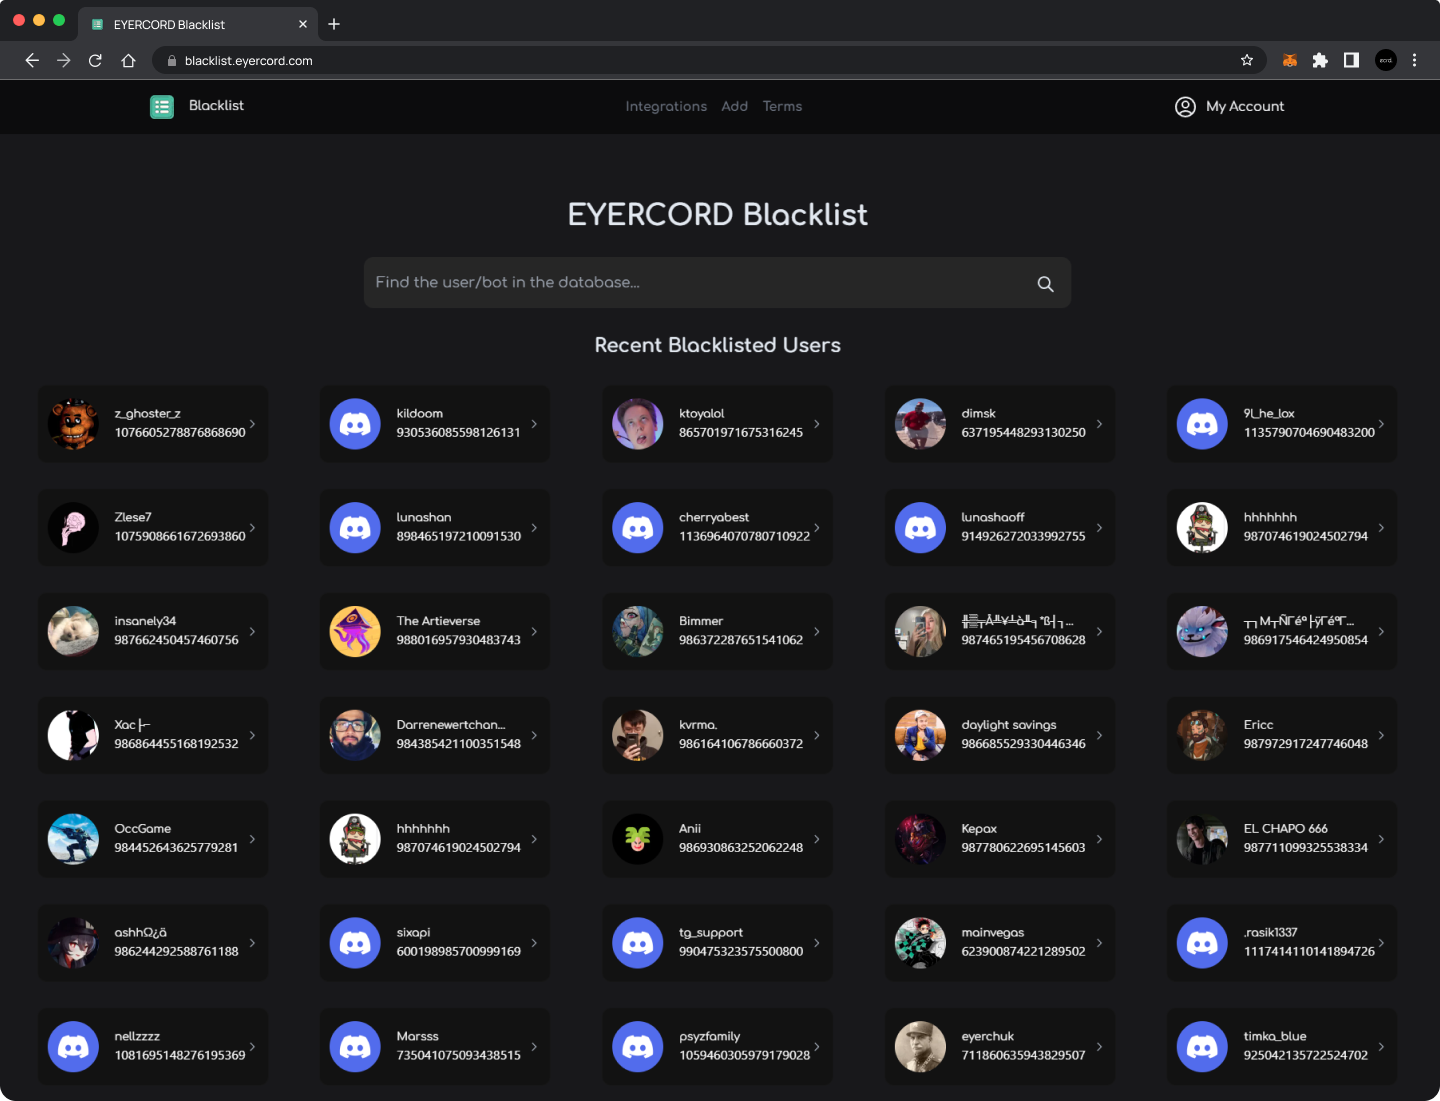
Task: Click the Chrome profile avatar icon
Action: (x=1385, y=61)
